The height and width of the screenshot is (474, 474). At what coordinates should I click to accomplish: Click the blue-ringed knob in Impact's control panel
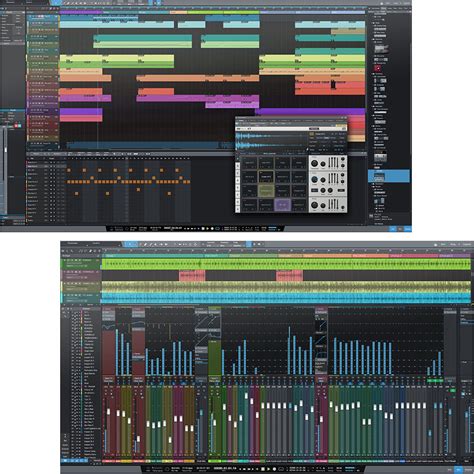tap(314, 180)
